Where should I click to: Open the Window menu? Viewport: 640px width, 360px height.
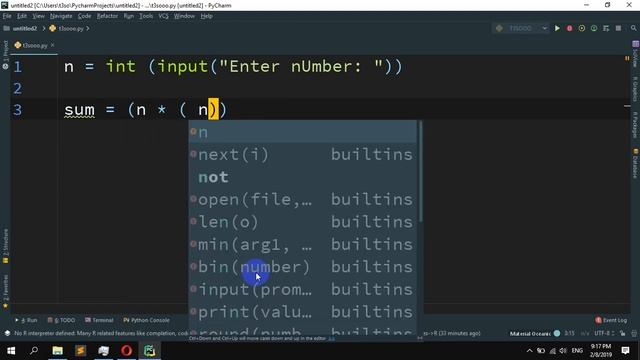tap(184, 16)
